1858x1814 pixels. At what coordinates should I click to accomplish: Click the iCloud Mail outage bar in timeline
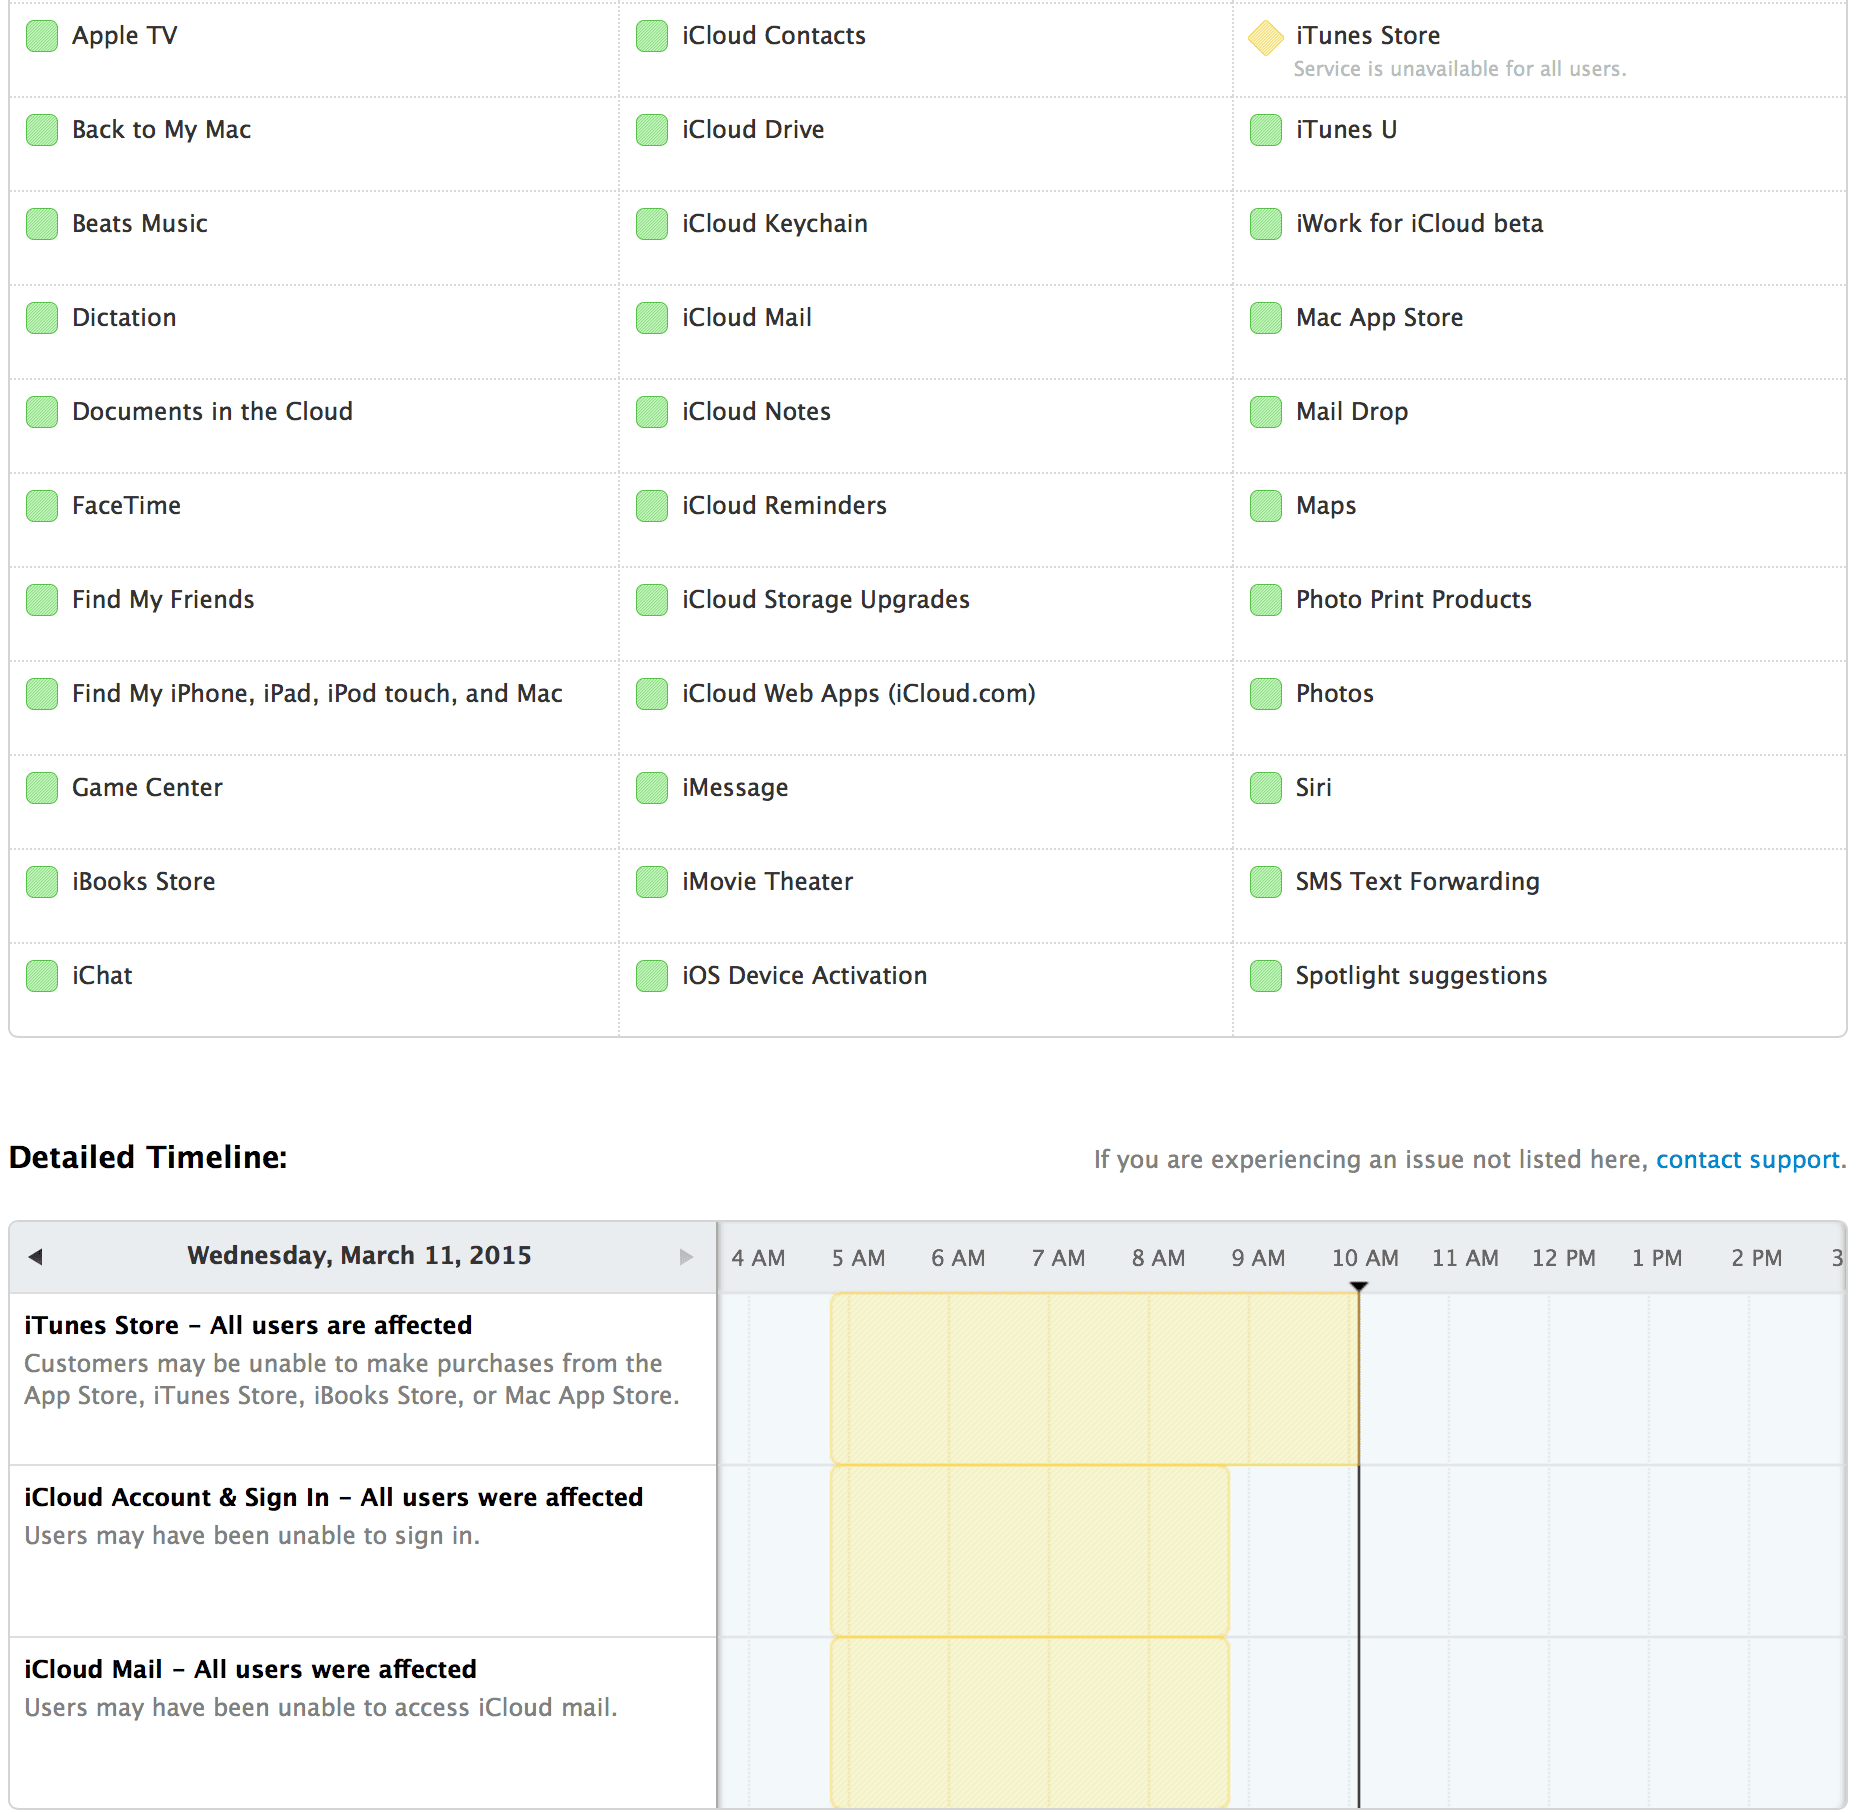(1030, 1722)
